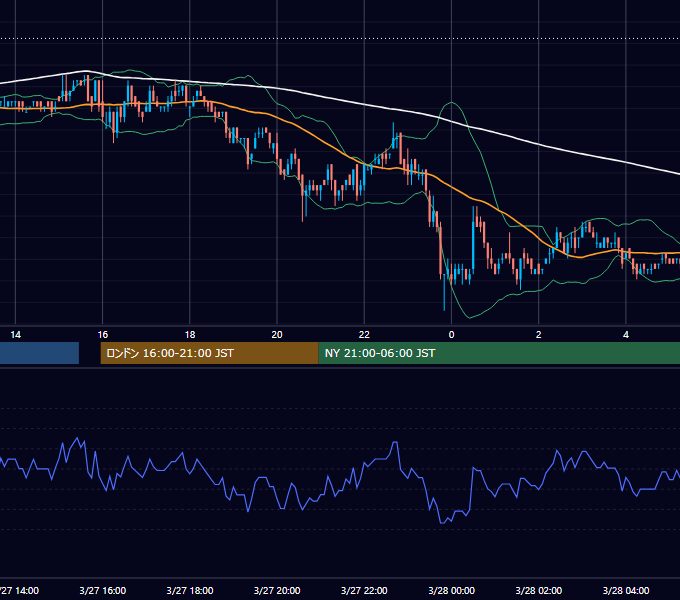Click the 4 hour axis label
The width and height of the screenshot is (680, 600).
626,335
